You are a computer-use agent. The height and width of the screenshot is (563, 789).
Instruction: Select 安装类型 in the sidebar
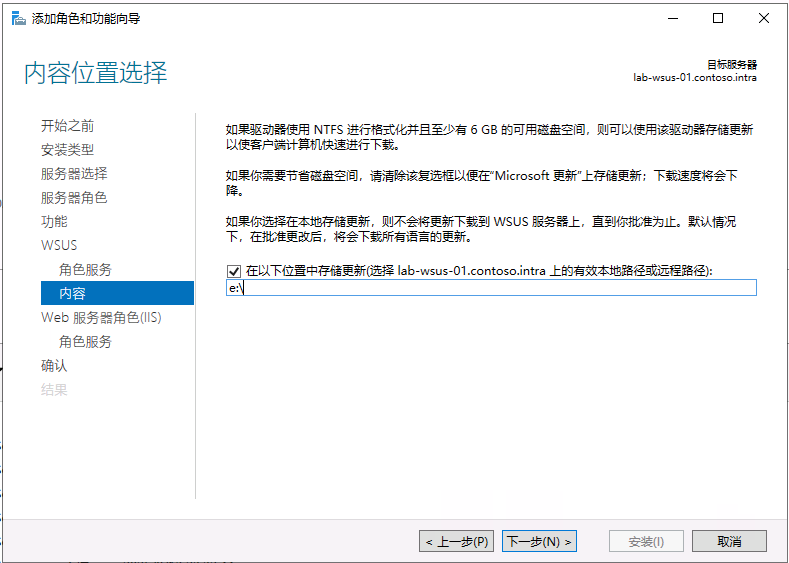pyautogui.click(x=67, y=149)
